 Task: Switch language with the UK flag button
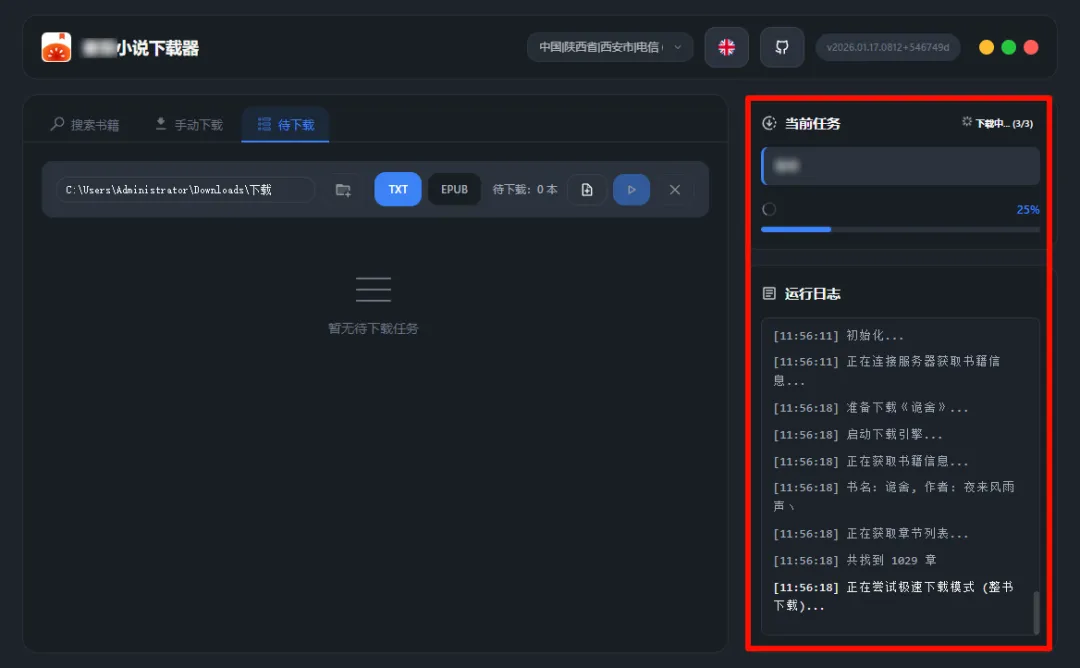(x=727, y=47)
